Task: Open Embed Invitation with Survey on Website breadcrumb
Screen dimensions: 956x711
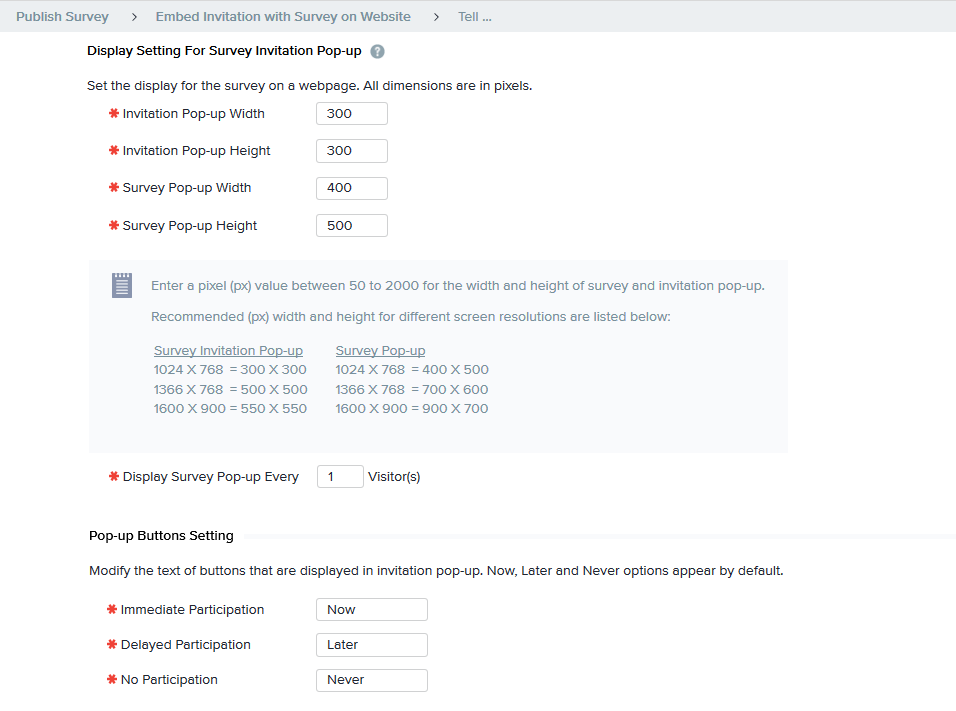Action: (x=283, y=17)
